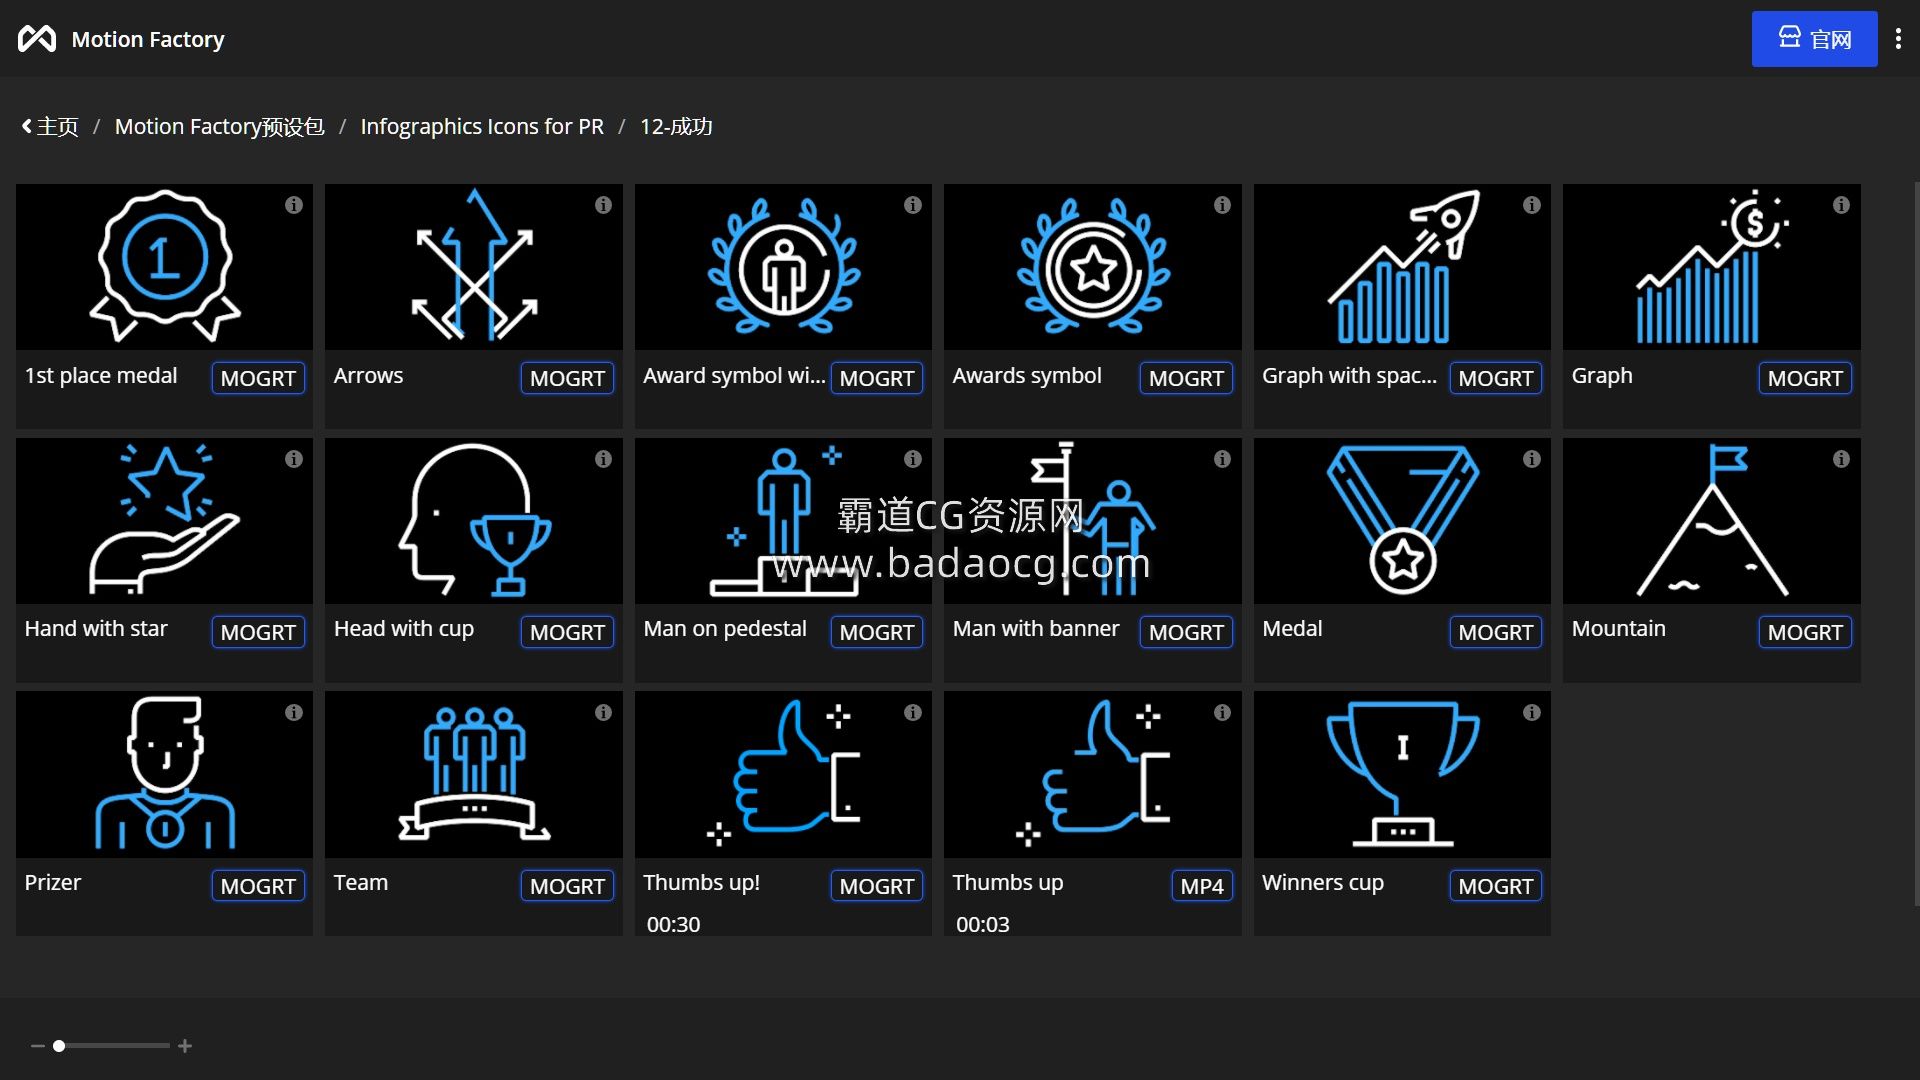Click MOGRT badge on Winners cup
Screen dimensions: 1920x1080
[1496, 886]
